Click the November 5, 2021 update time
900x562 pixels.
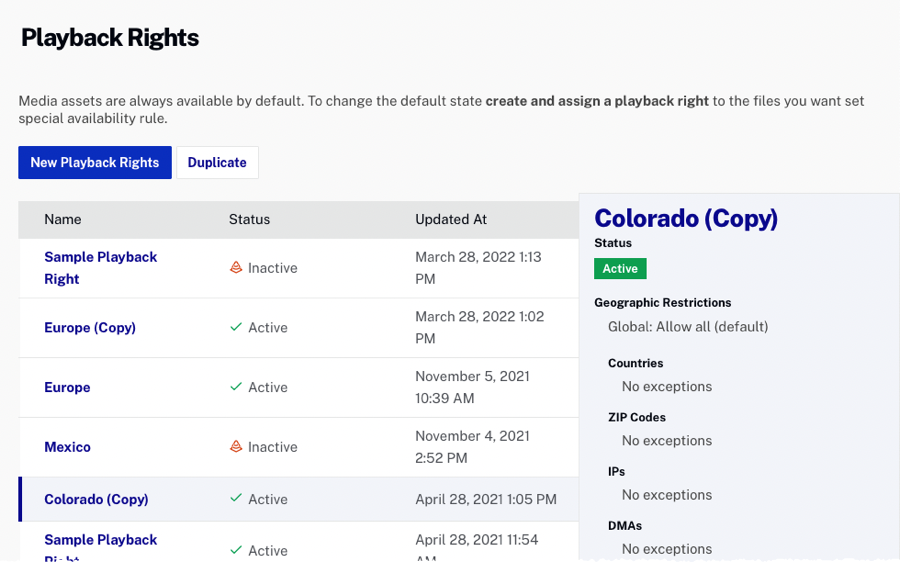[x=472, y=388]
